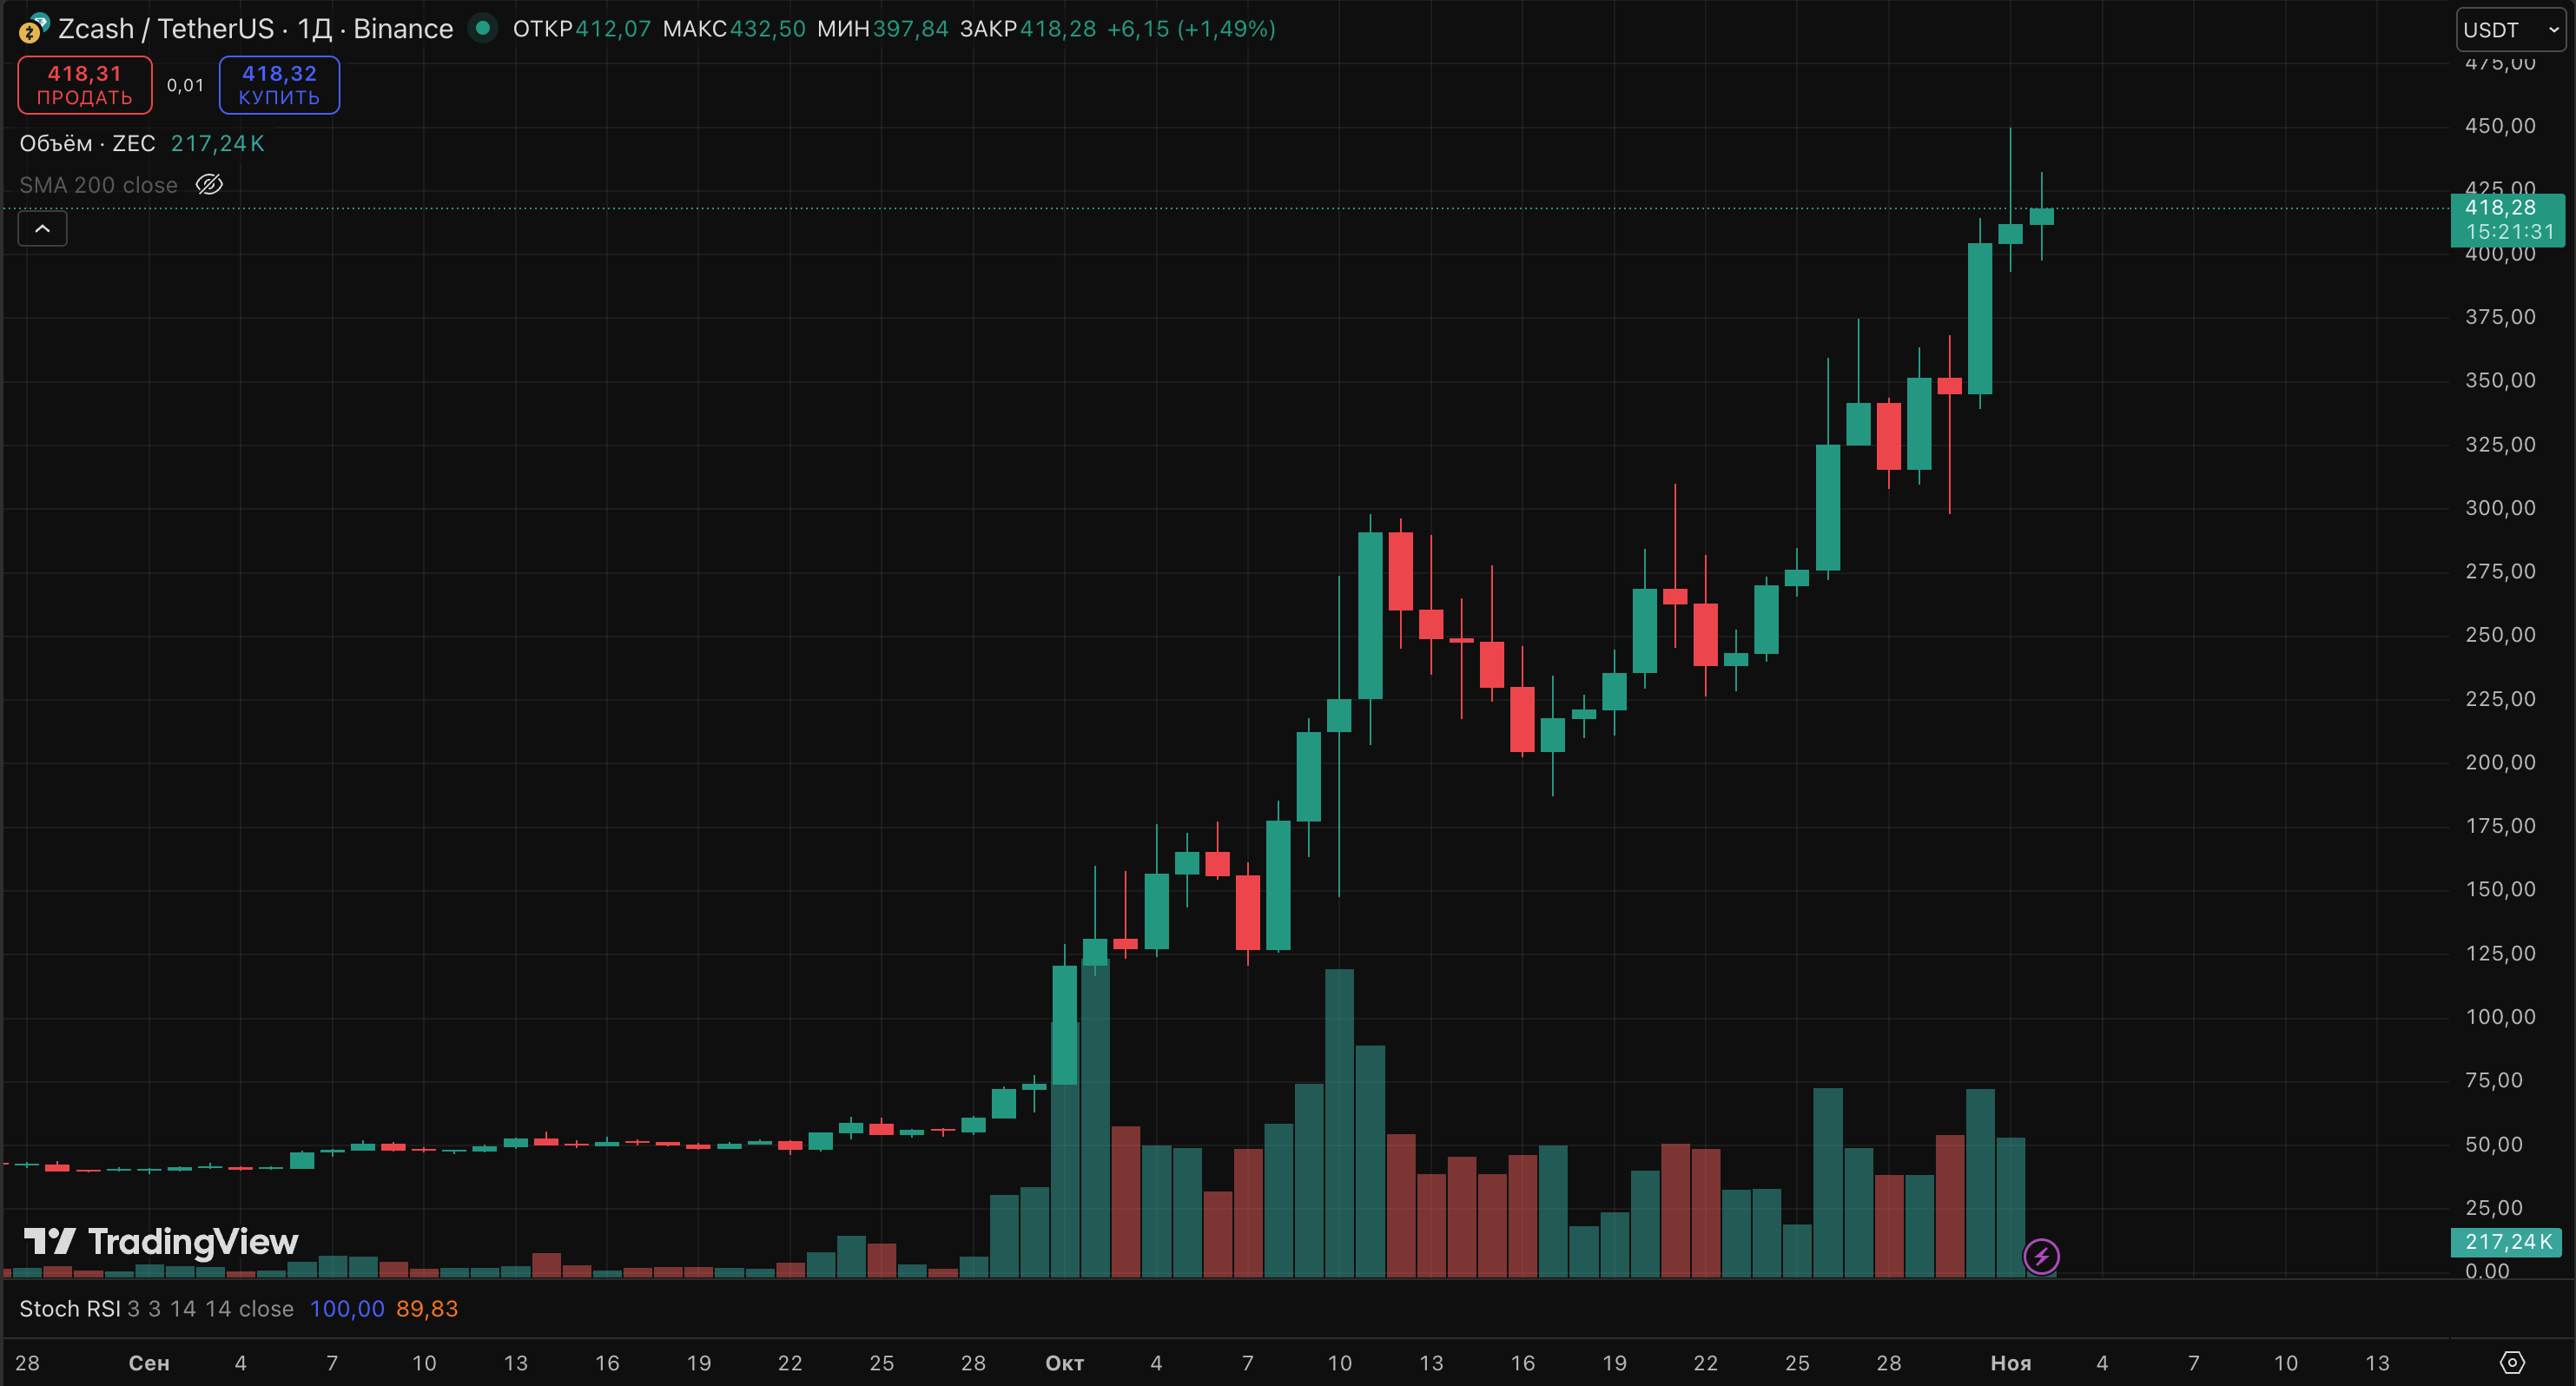Collapse the indicator legend with chevron

click(42, 228)
